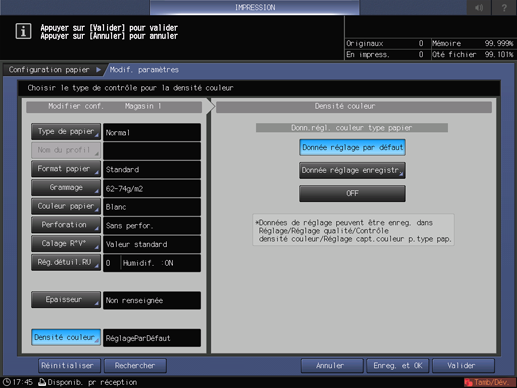The image size is (517, 388).
Task: Select Donnée réglage par défaut option
Action: 352,147
